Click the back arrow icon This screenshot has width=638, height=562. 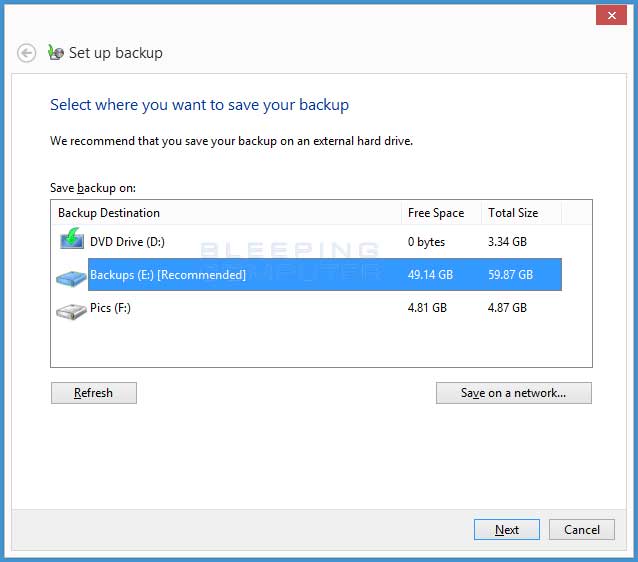(x=26, y=53)
